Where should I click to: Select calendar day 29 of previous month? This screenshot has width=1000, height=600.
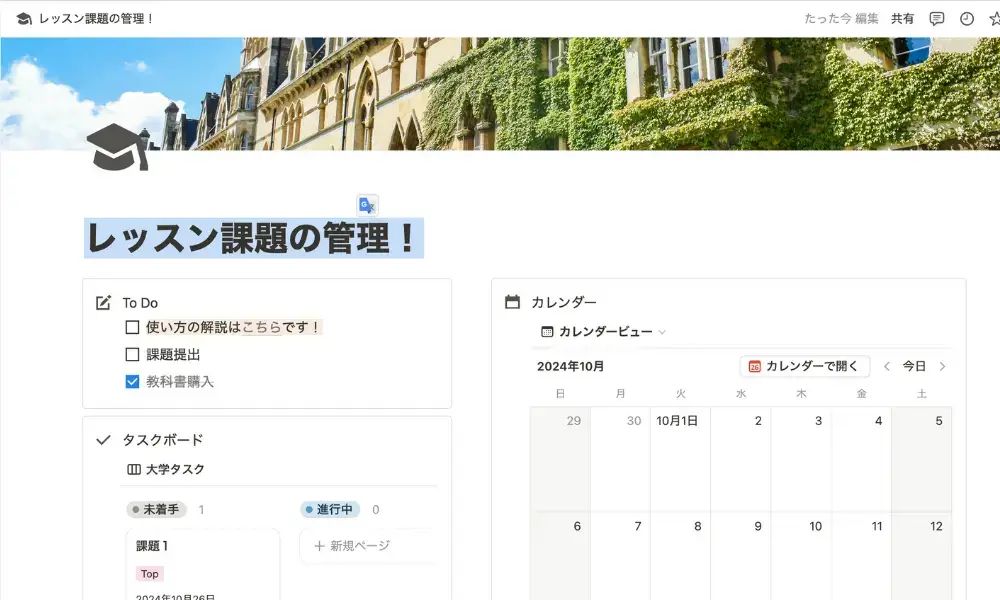[x=560, y=459]
